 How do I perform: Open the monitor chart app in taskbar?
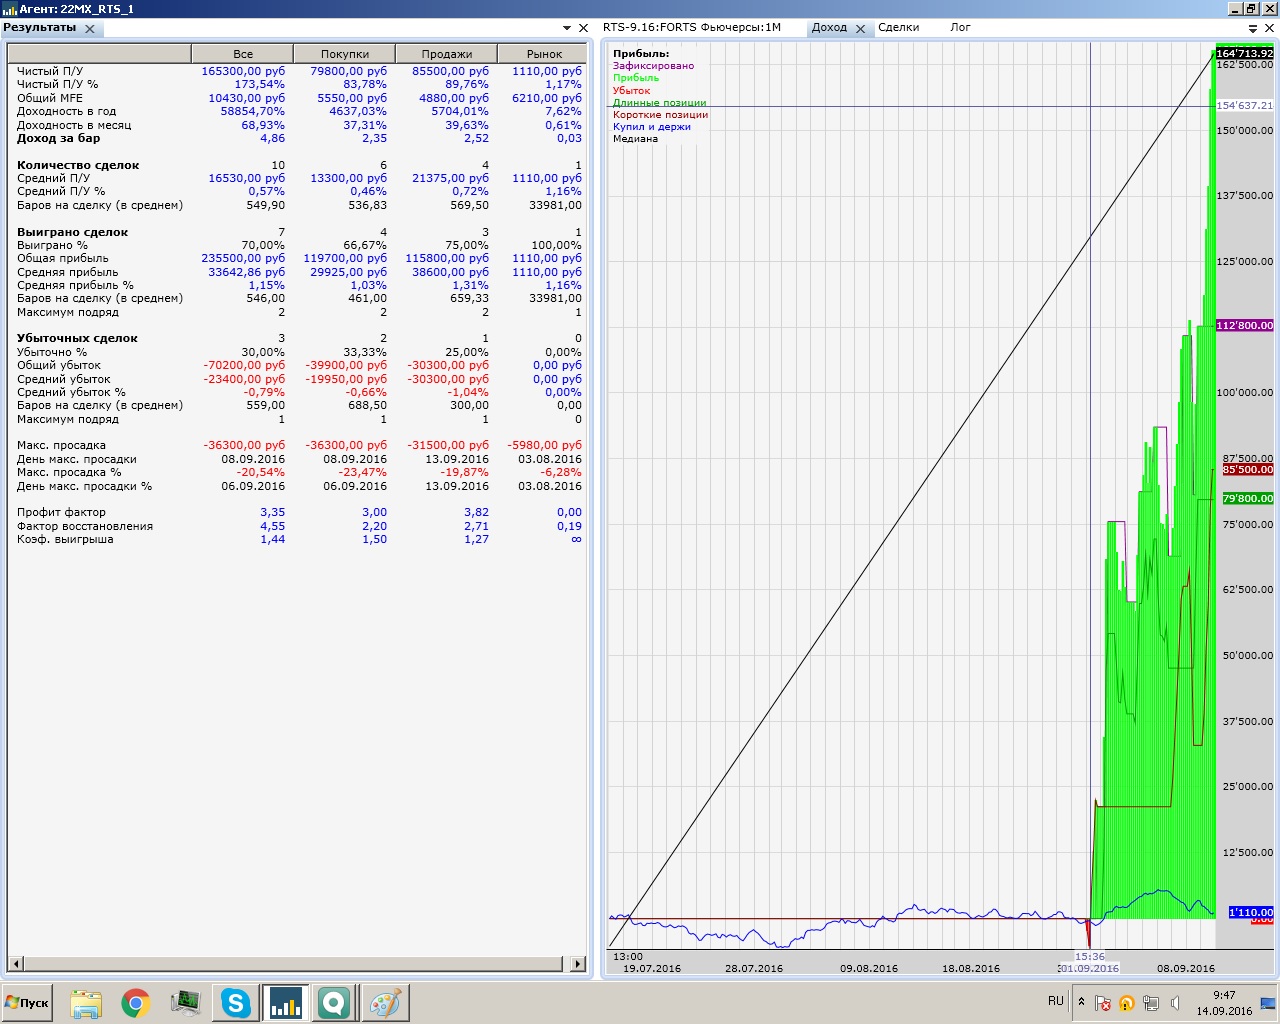coord(186,1003)
